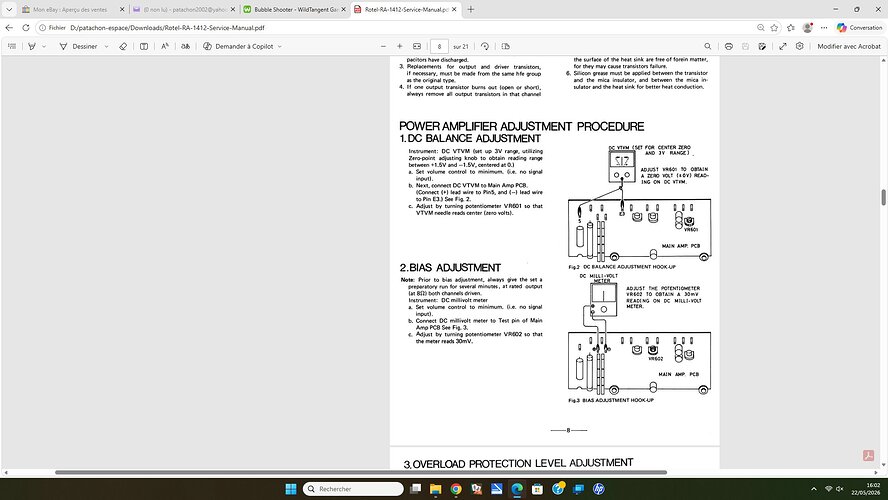Screen dimensions: 888x500
Task: Enter full screen PDF view
Action: pyautogui.click(x=783, y=46)
